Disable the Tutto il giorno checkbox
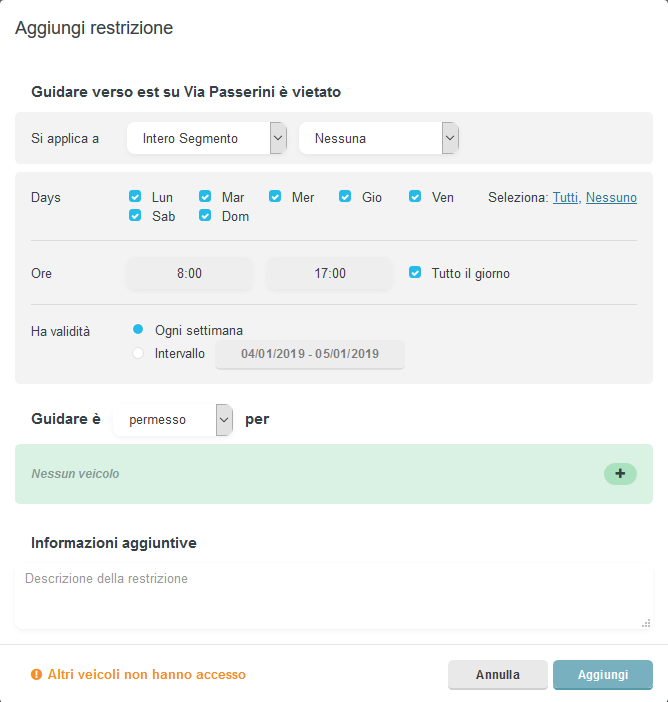This screenshot has height=702, width=668. coord(415,273)
